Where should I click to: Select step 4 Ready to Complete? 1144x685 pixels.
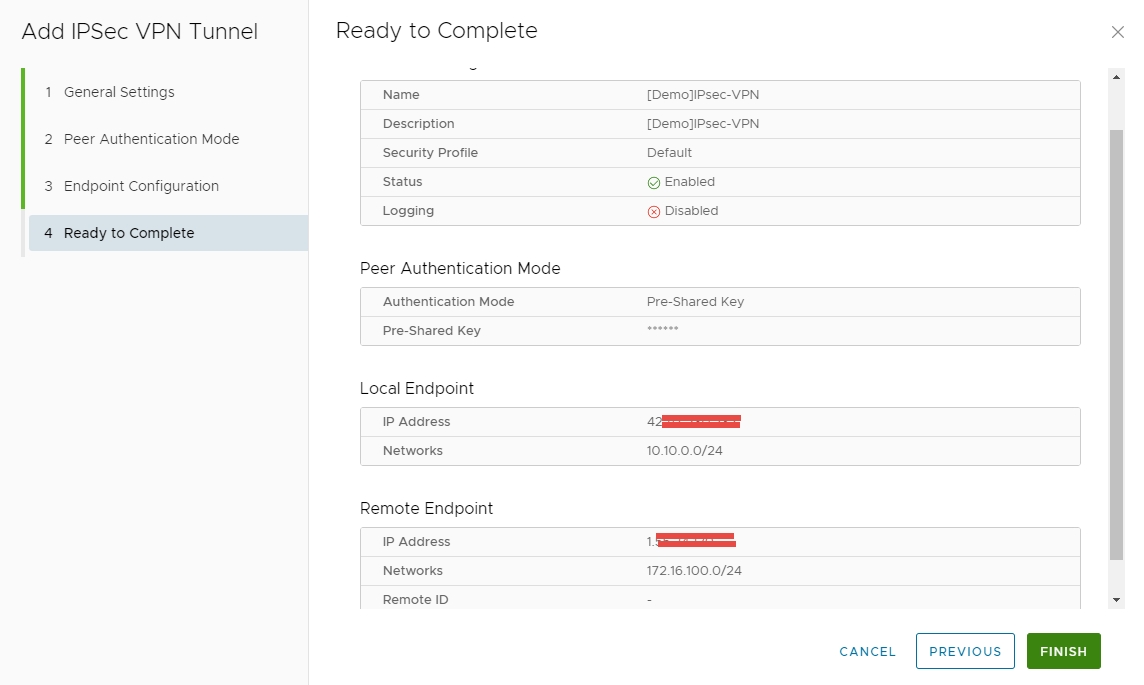pos(129,233)
